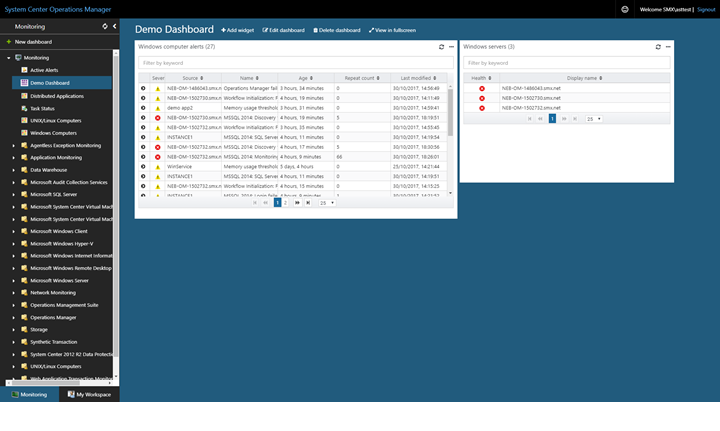Expand Application Monitoring folder

(13, 158)
